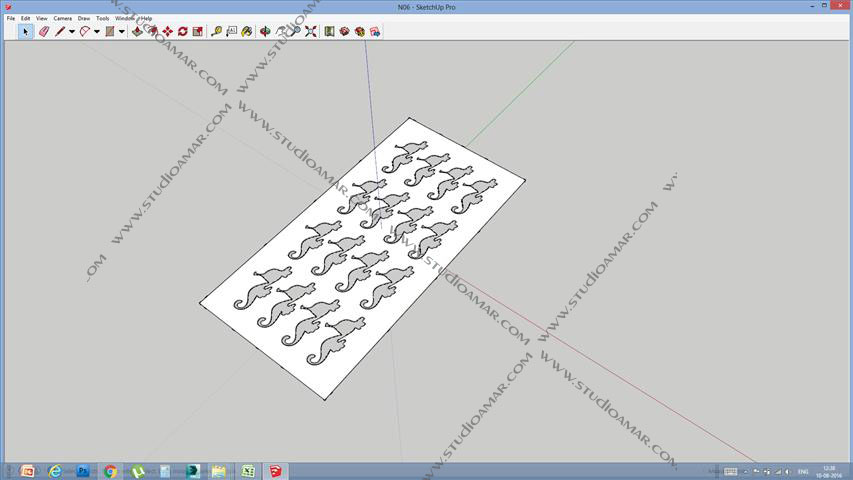Expand the Rectangle shape dropdown arrow
This screenshot has height=480, width=853.
[x=122, y=32]
